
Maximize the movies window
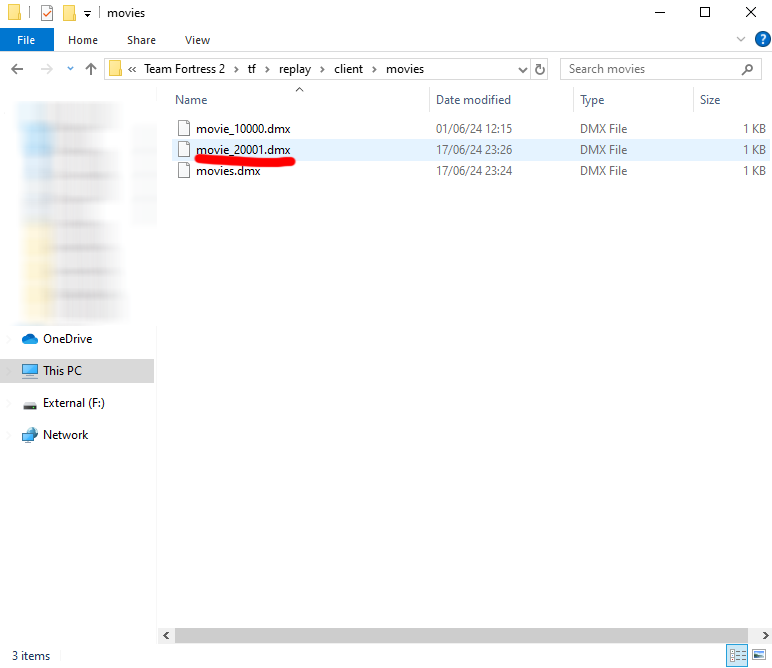705,12
